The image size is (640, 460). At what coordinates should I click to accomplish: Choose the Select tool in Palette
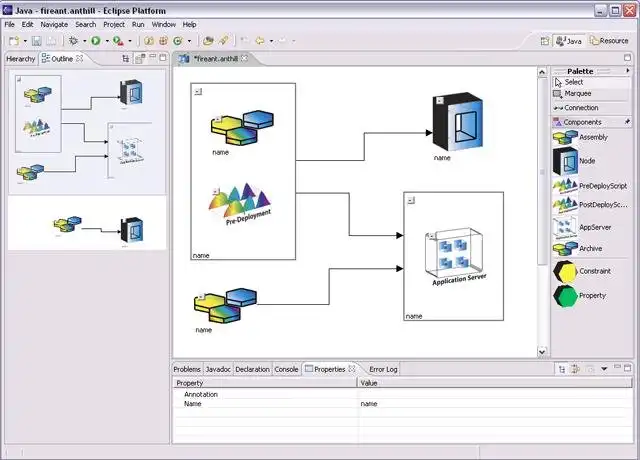(x=592, y=82)
